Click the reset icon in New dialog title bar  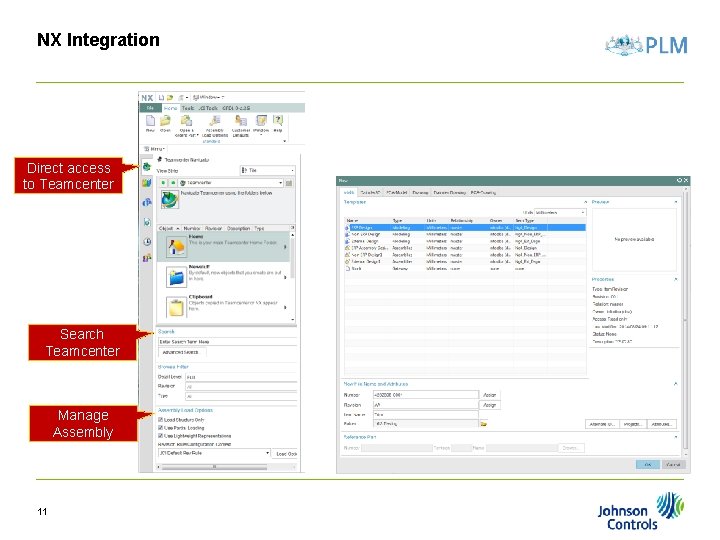679,180
